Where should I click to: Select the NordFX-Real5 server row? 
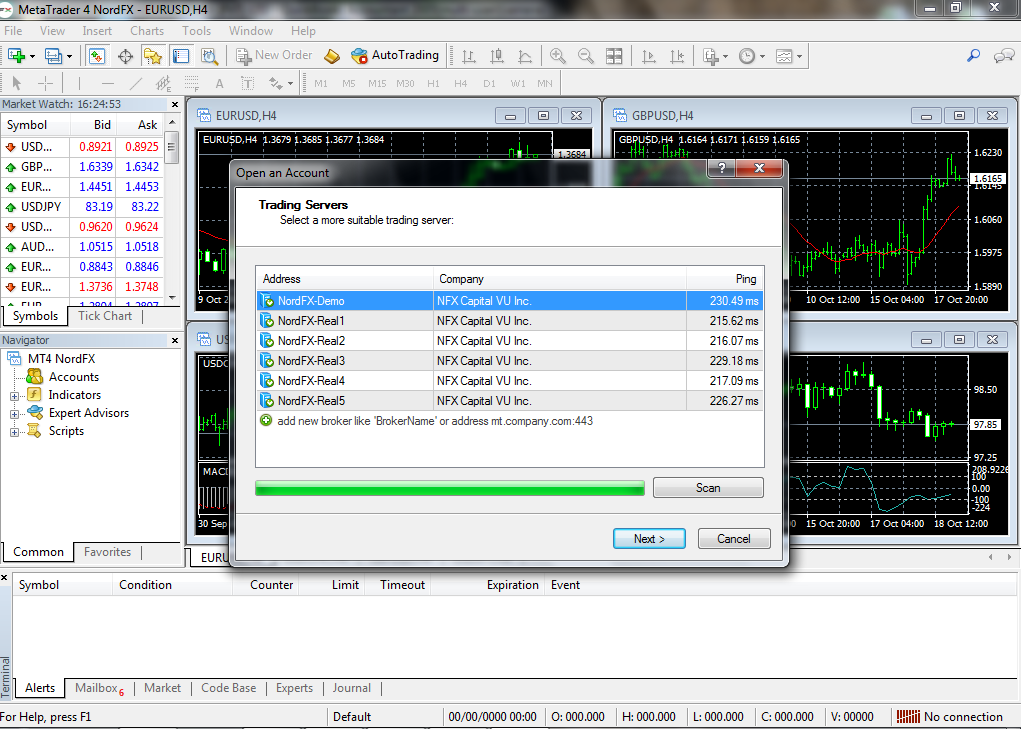click(x=510, y=401)
